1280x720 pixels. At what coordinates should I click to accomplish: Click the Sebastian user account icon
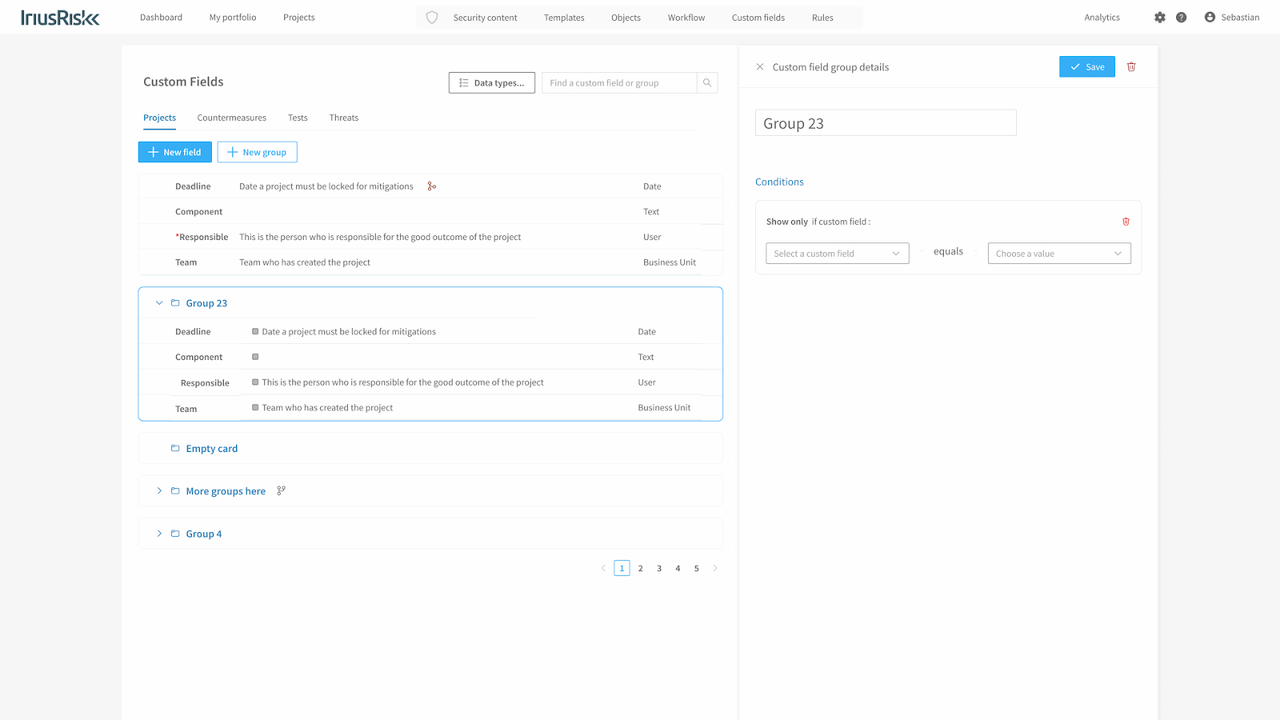(1210, 17)
